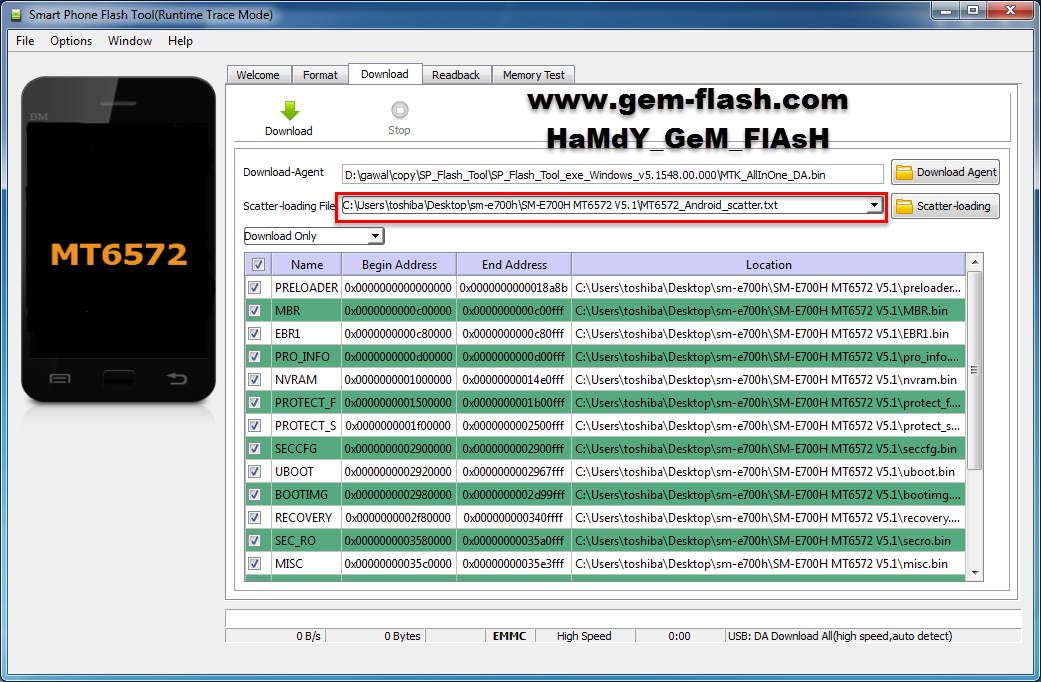Click RECOVERY begin address 0x0000000002f80000
This screenshot has width=1041, height=682.
[399, 517]
